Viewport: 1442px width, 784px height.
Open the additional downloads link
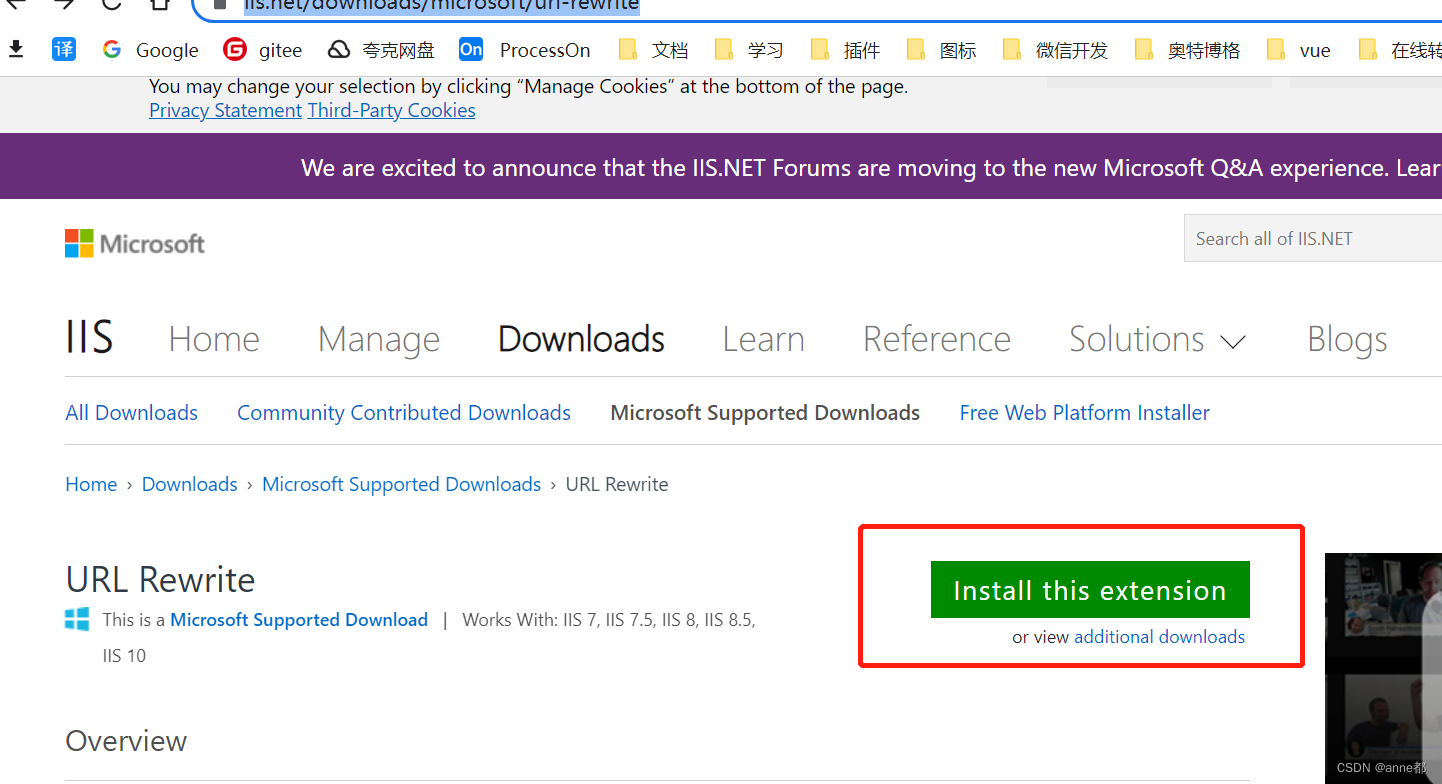(x=1160, y=637)
